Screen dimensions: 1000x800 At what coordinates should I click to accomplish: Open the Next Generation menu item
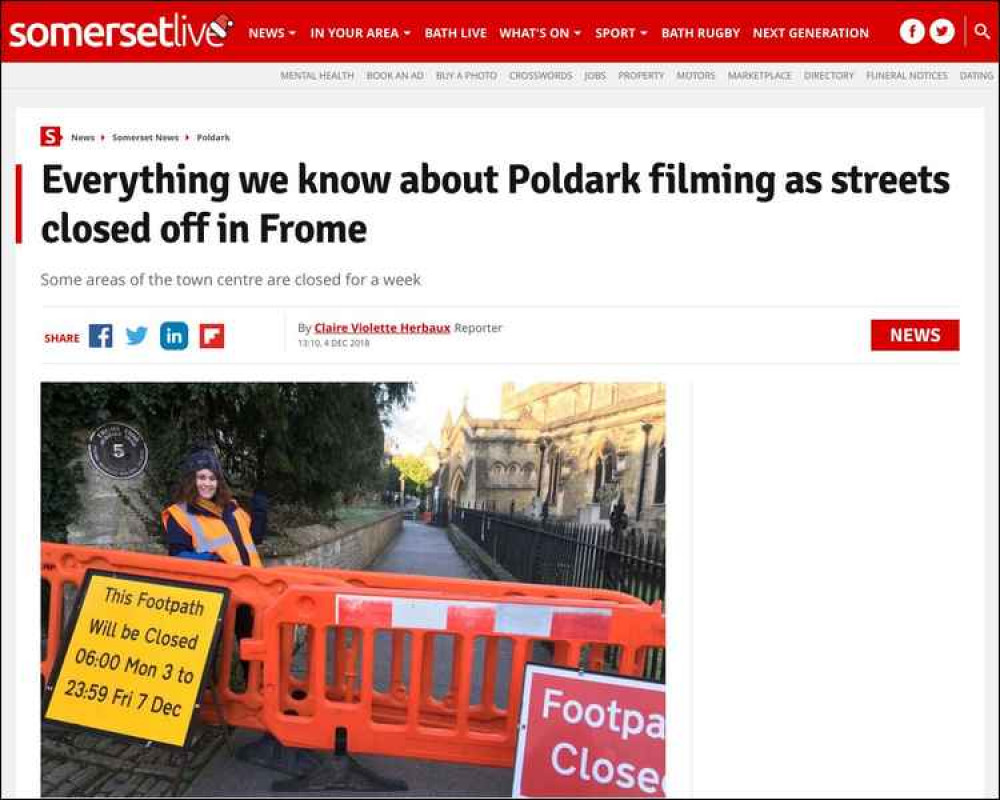(x=811, y=33)
